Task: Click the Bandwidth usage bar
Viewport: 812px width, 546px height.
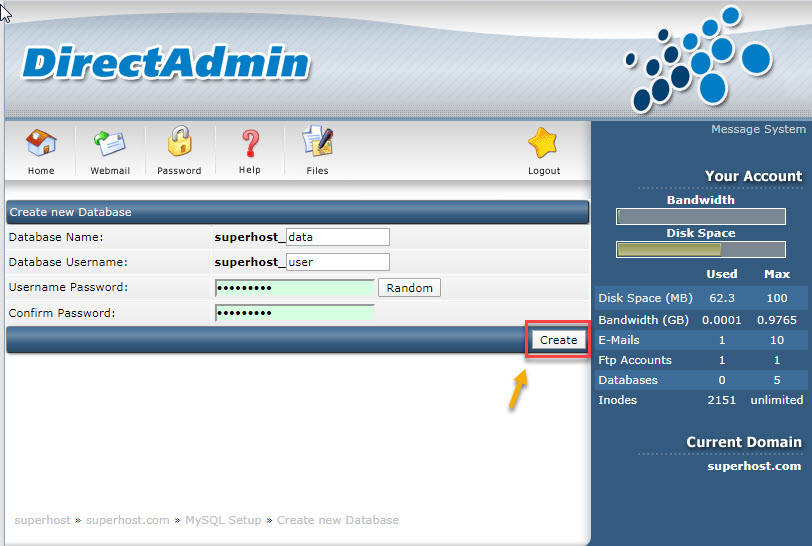Action: pyautogui.click(x=701, y=216)
